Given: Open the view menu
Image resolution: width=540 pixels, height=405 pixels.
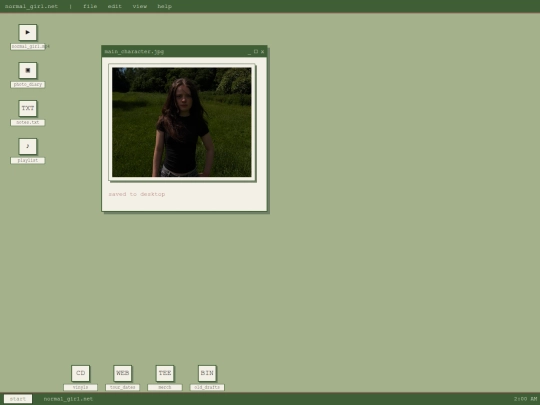Looking at the screenshot, I should [x=139, y=6].
